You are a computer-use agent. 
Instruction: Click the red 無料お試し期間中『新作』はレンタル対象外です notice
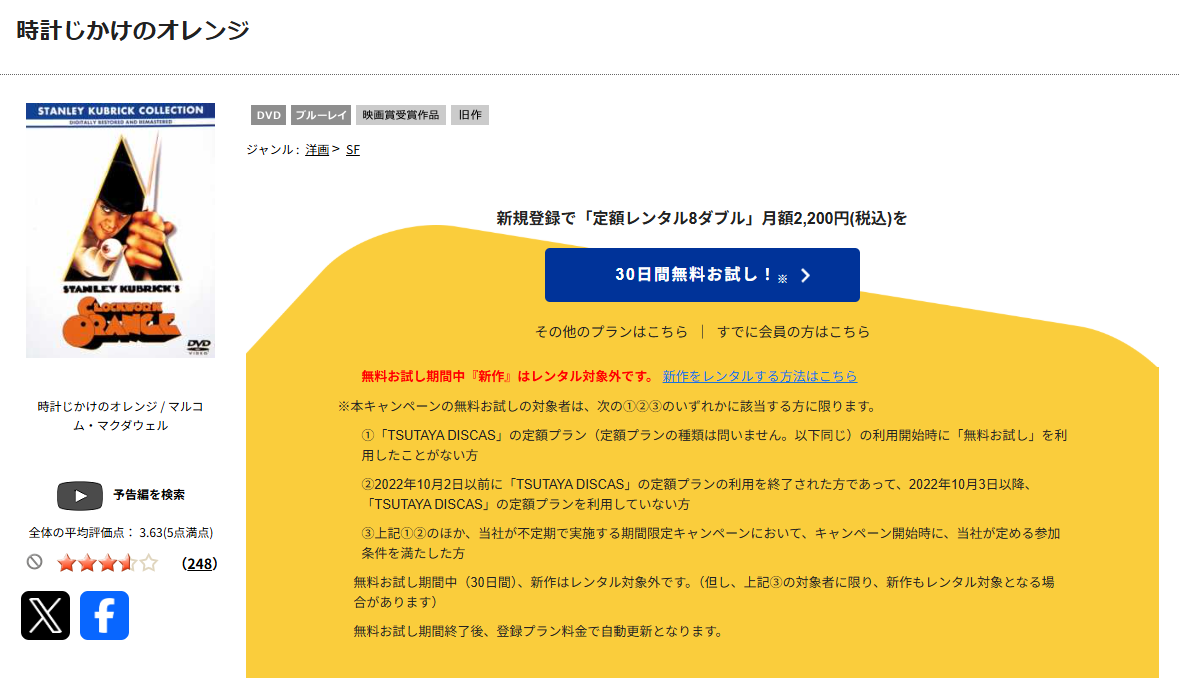(x=508, y=376)
